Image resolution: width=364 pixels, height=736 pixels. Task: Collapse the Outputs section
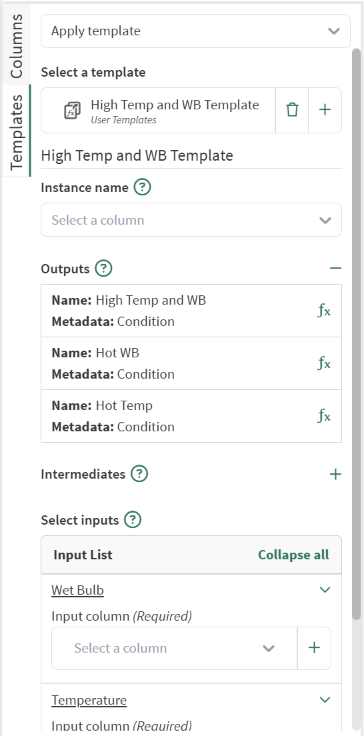(x=335, y=268)
